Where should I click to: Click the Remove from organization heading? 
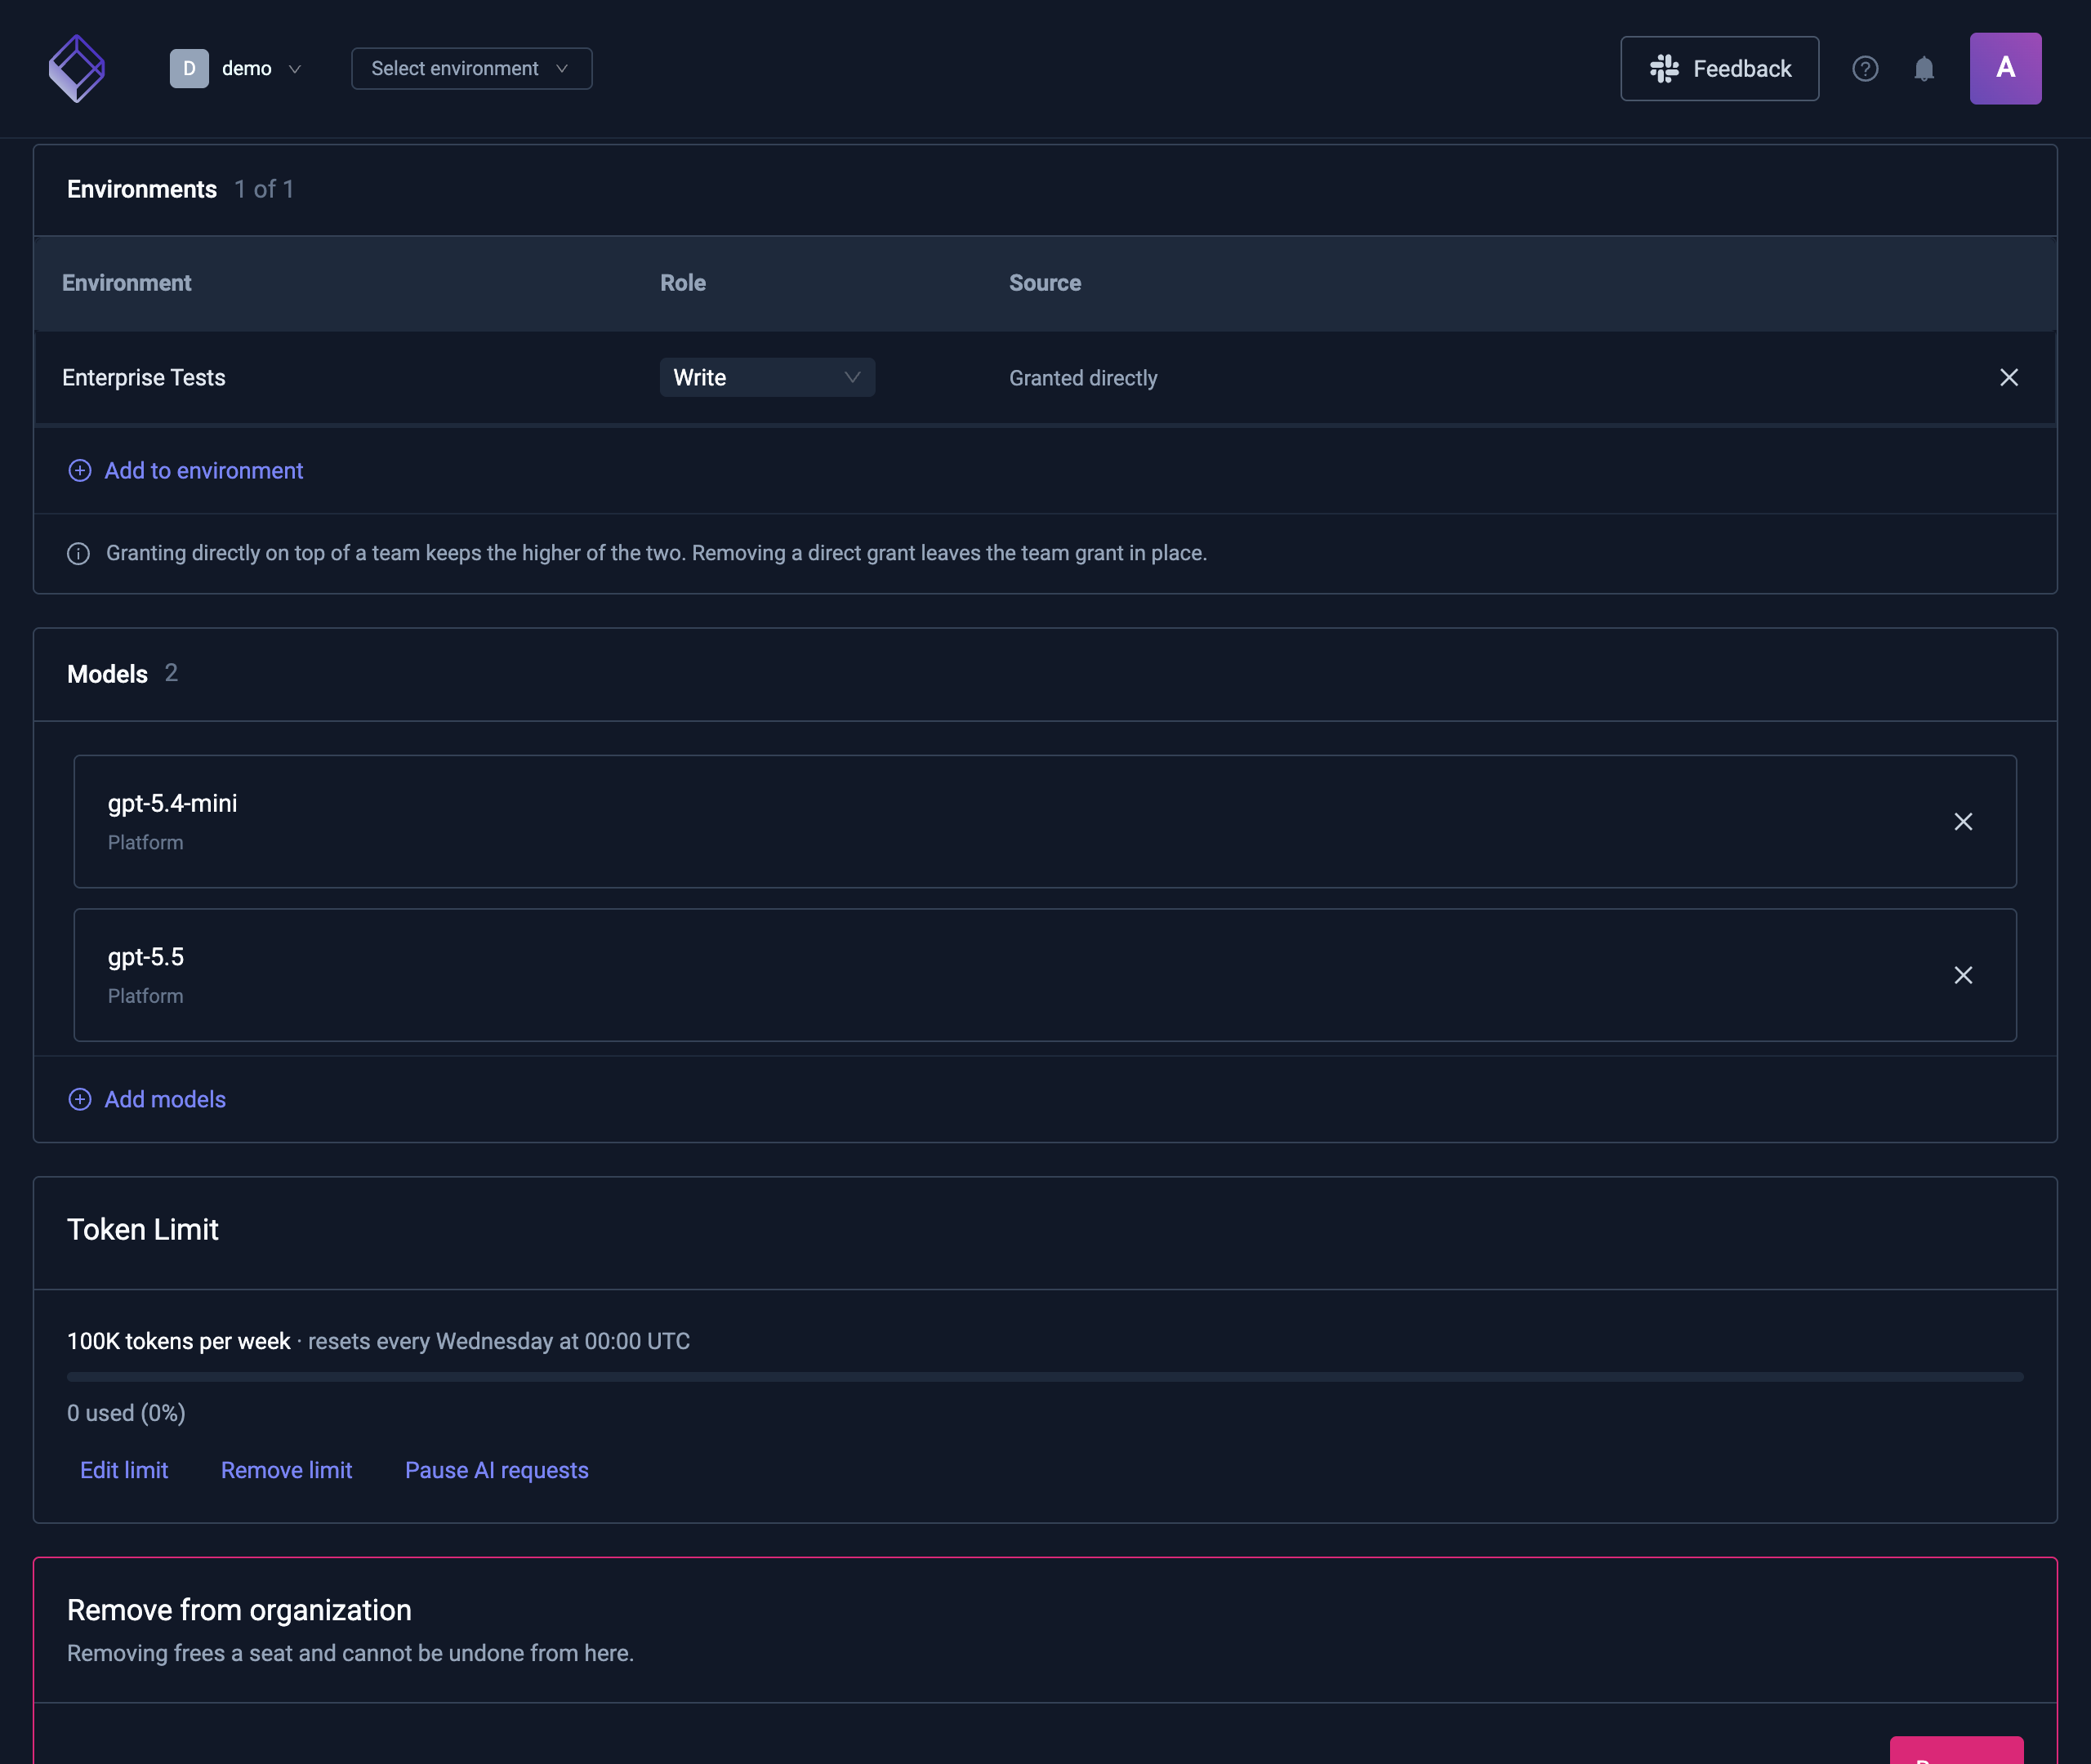click(239, 1610)
